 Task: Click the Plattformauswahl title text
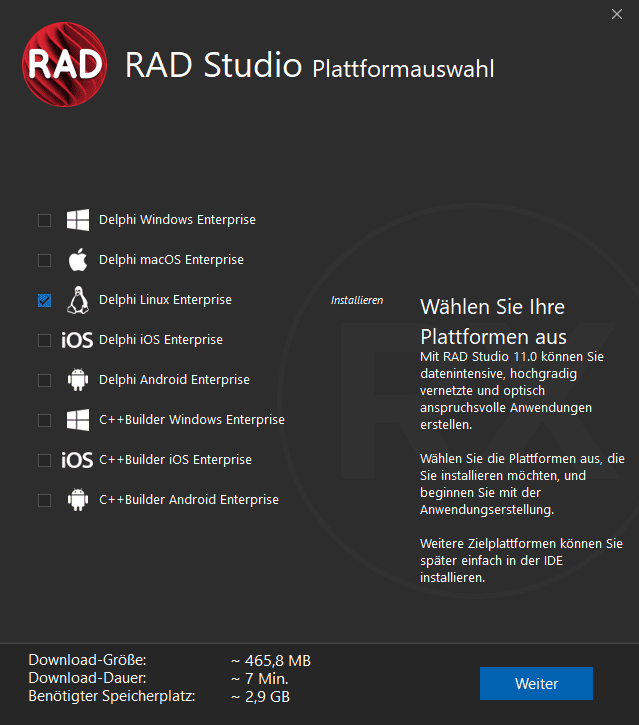(403, 69)
